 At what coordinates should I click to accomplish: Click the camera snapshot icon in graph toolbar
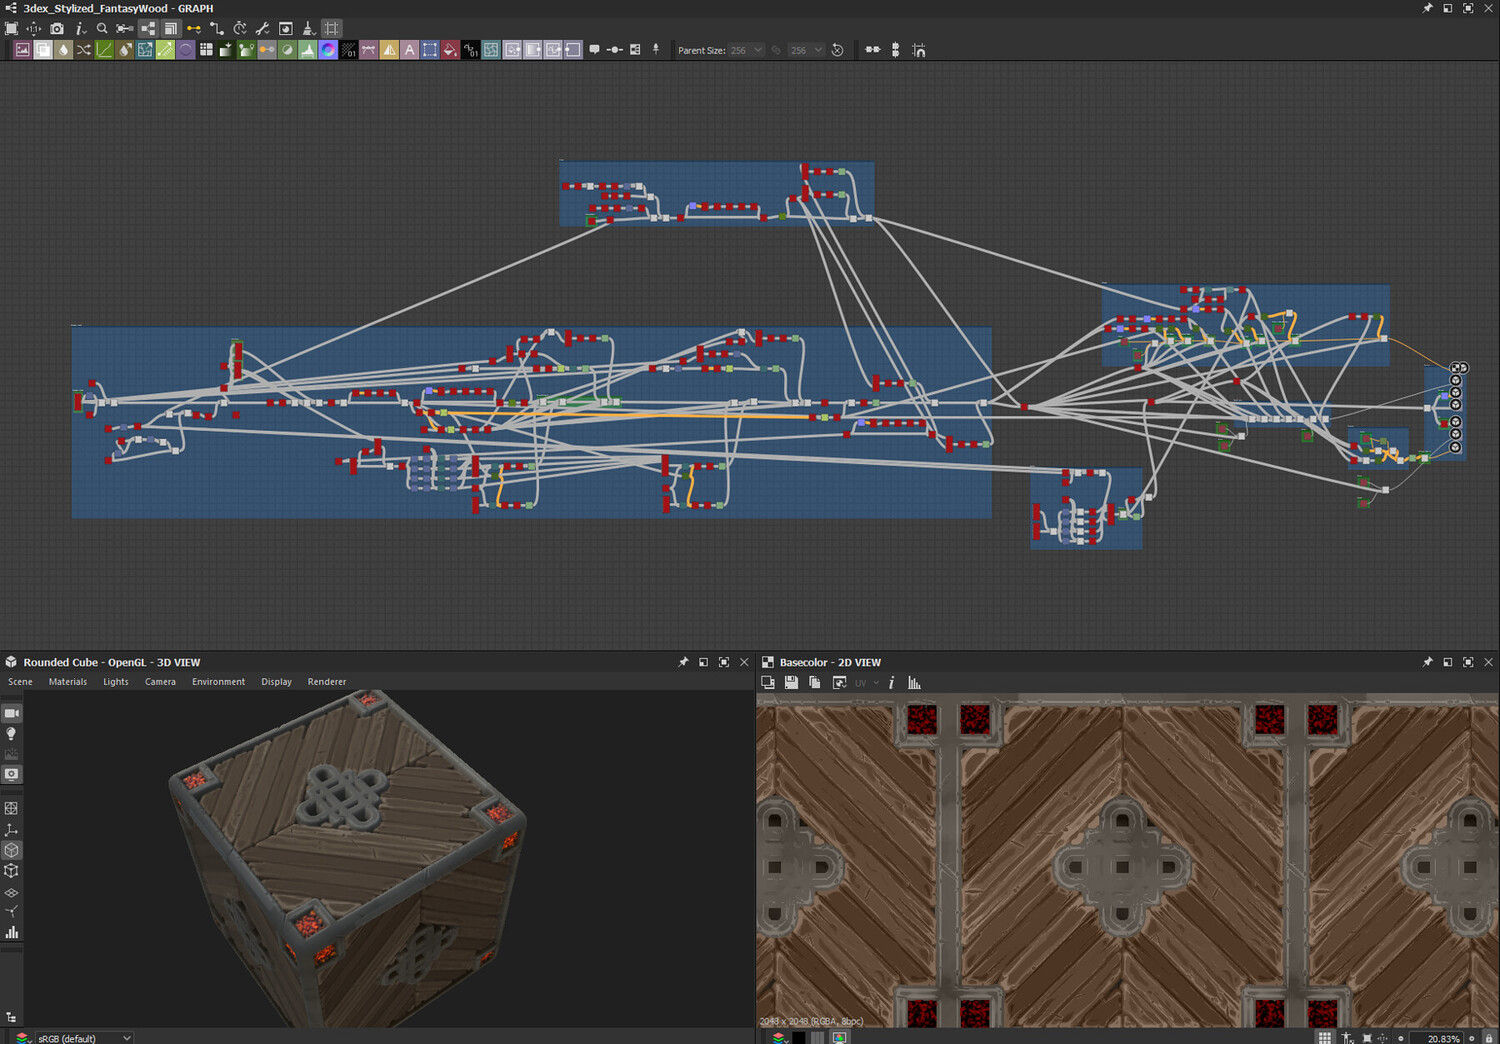(57, 29)
